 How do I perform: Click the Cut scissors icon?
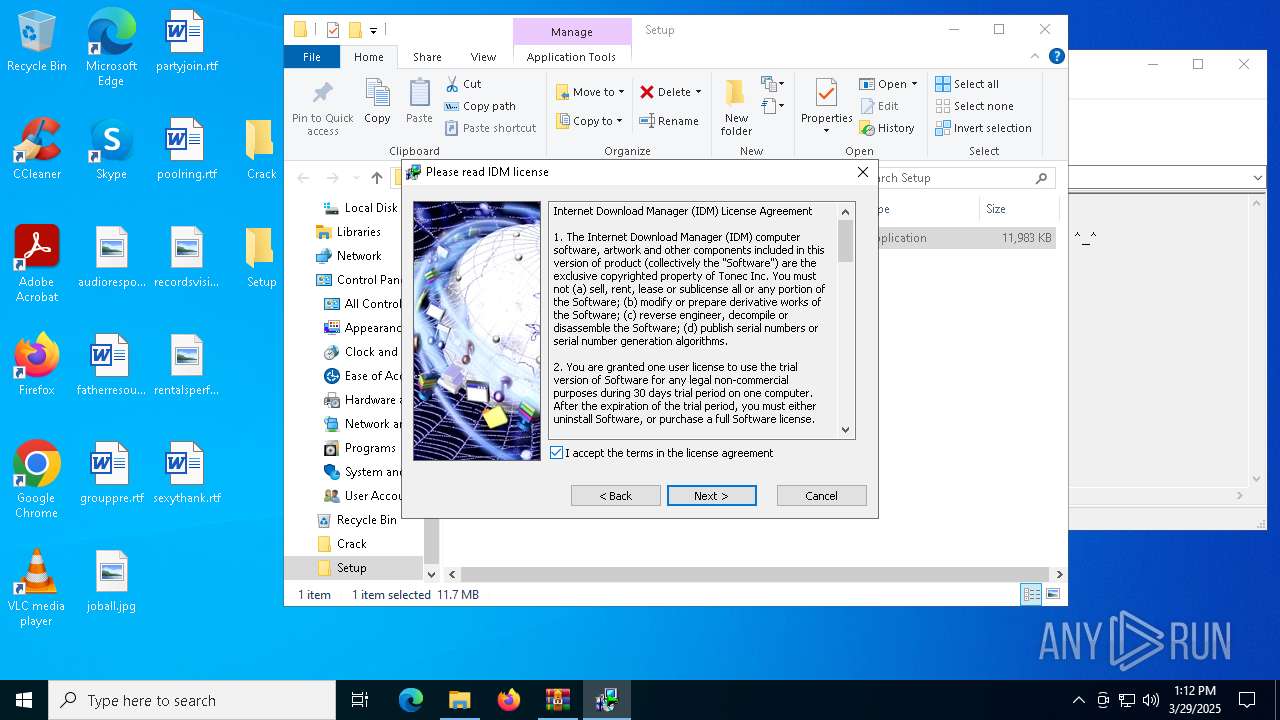(x=452, y=84)
